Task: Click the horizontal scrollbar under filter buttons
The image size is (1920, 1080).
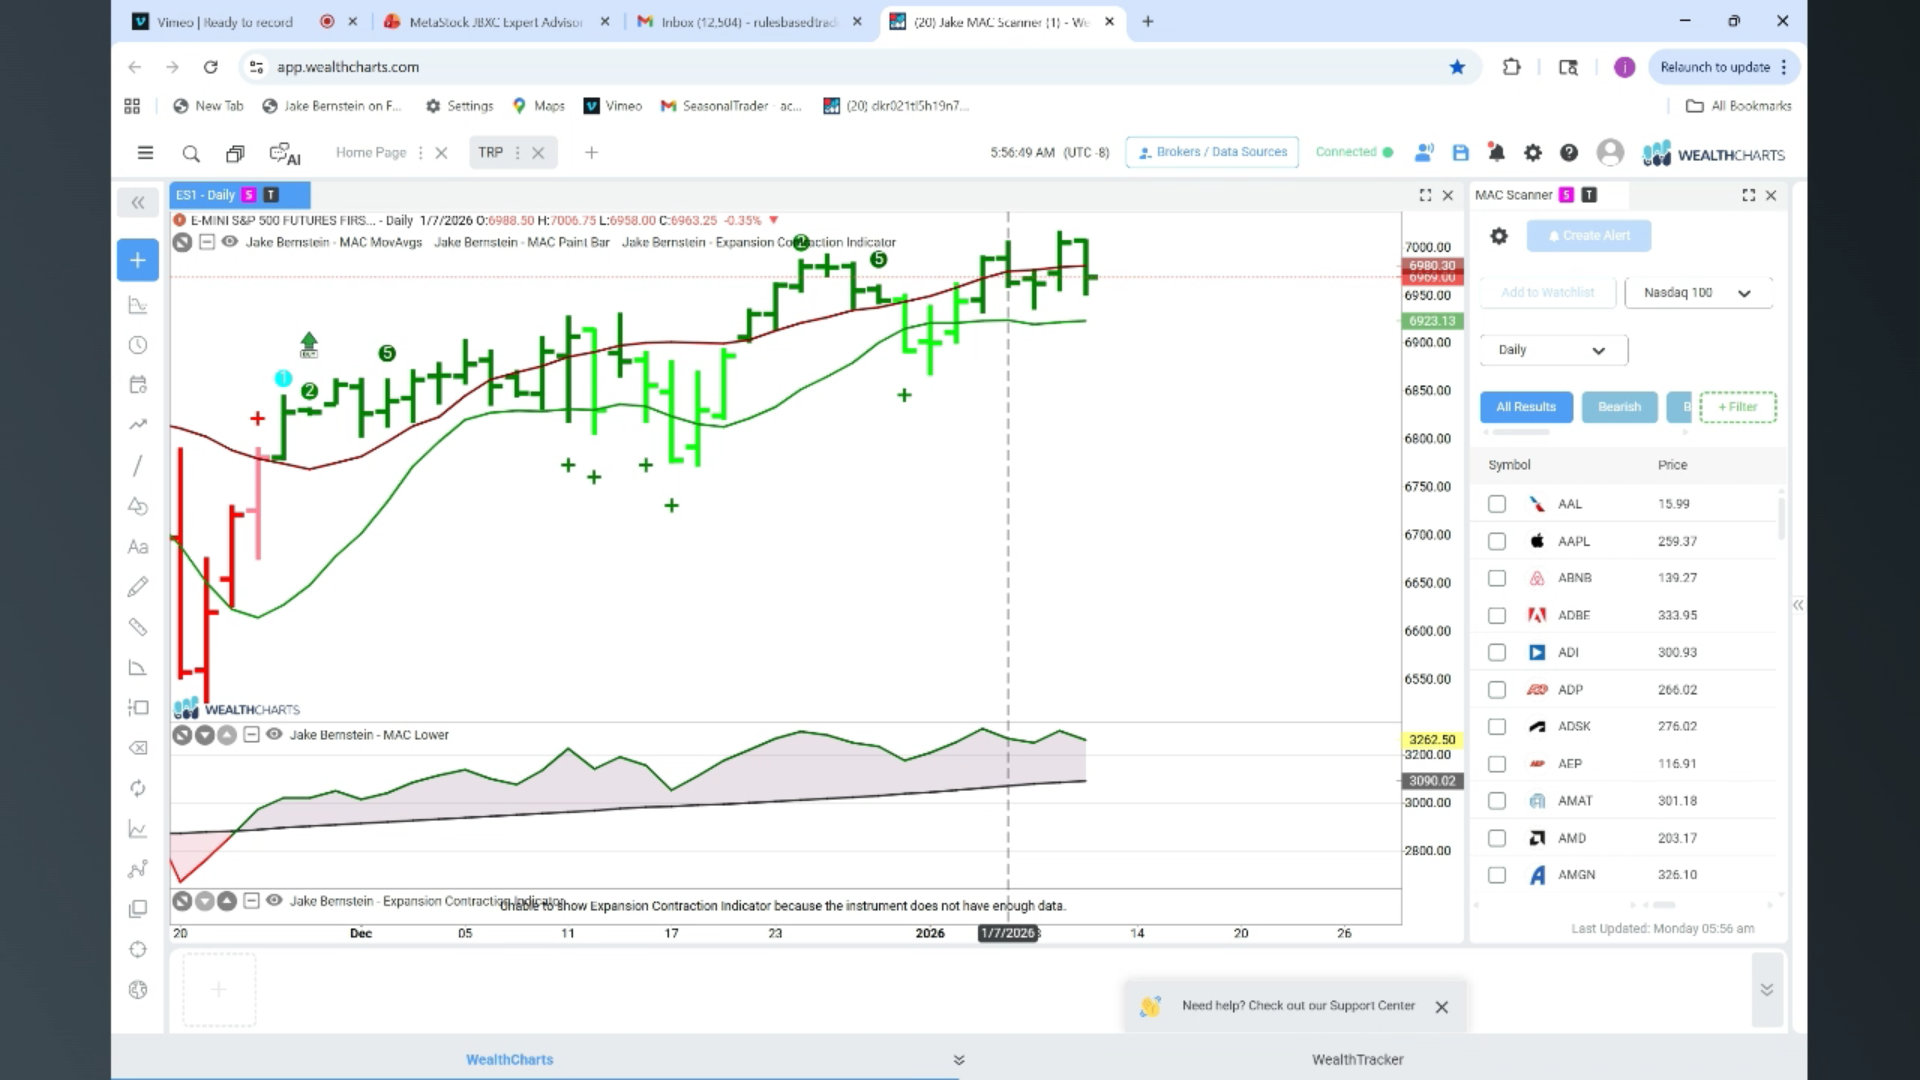Action: [x=1520, y=432]
